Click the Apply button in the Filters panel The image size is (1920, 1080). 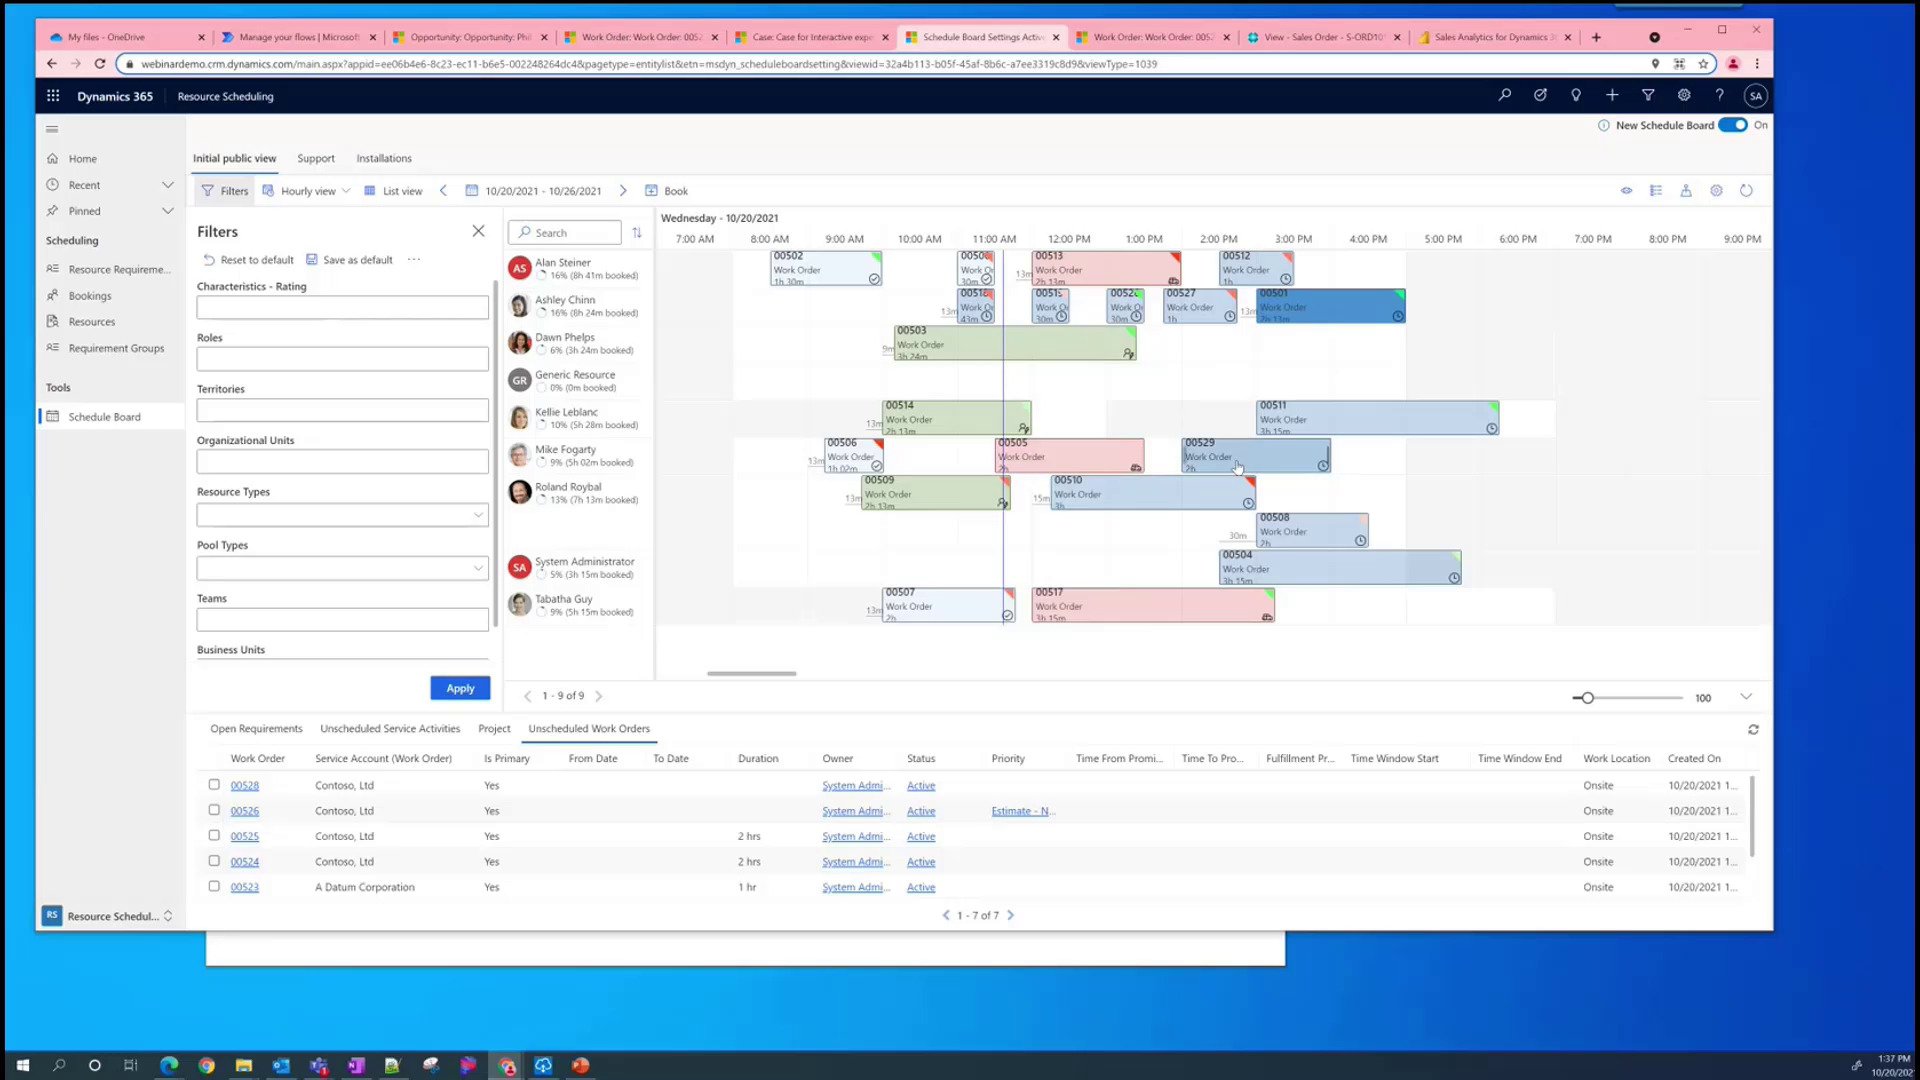click(x=459, y=688)
